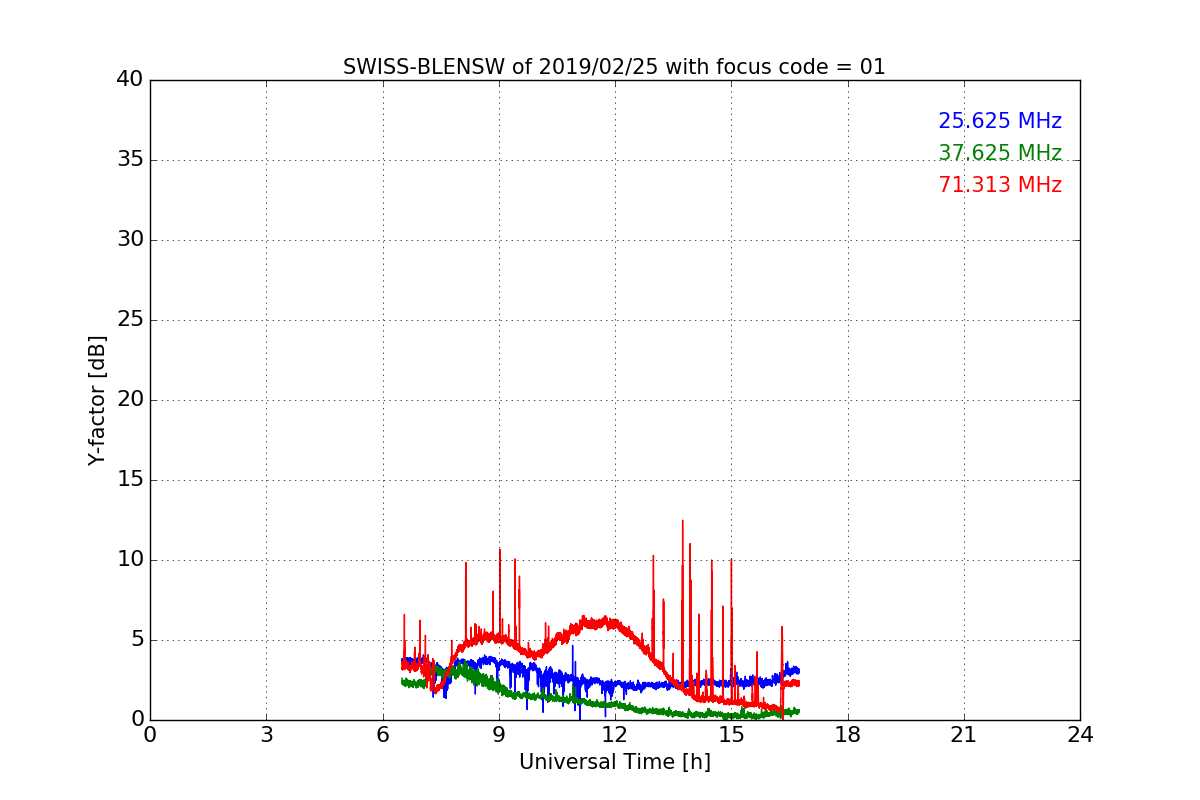Click the 'Y-factor [dB]' axis label
The height and width of the screenshot is (800, 1200).
[97, 400]
